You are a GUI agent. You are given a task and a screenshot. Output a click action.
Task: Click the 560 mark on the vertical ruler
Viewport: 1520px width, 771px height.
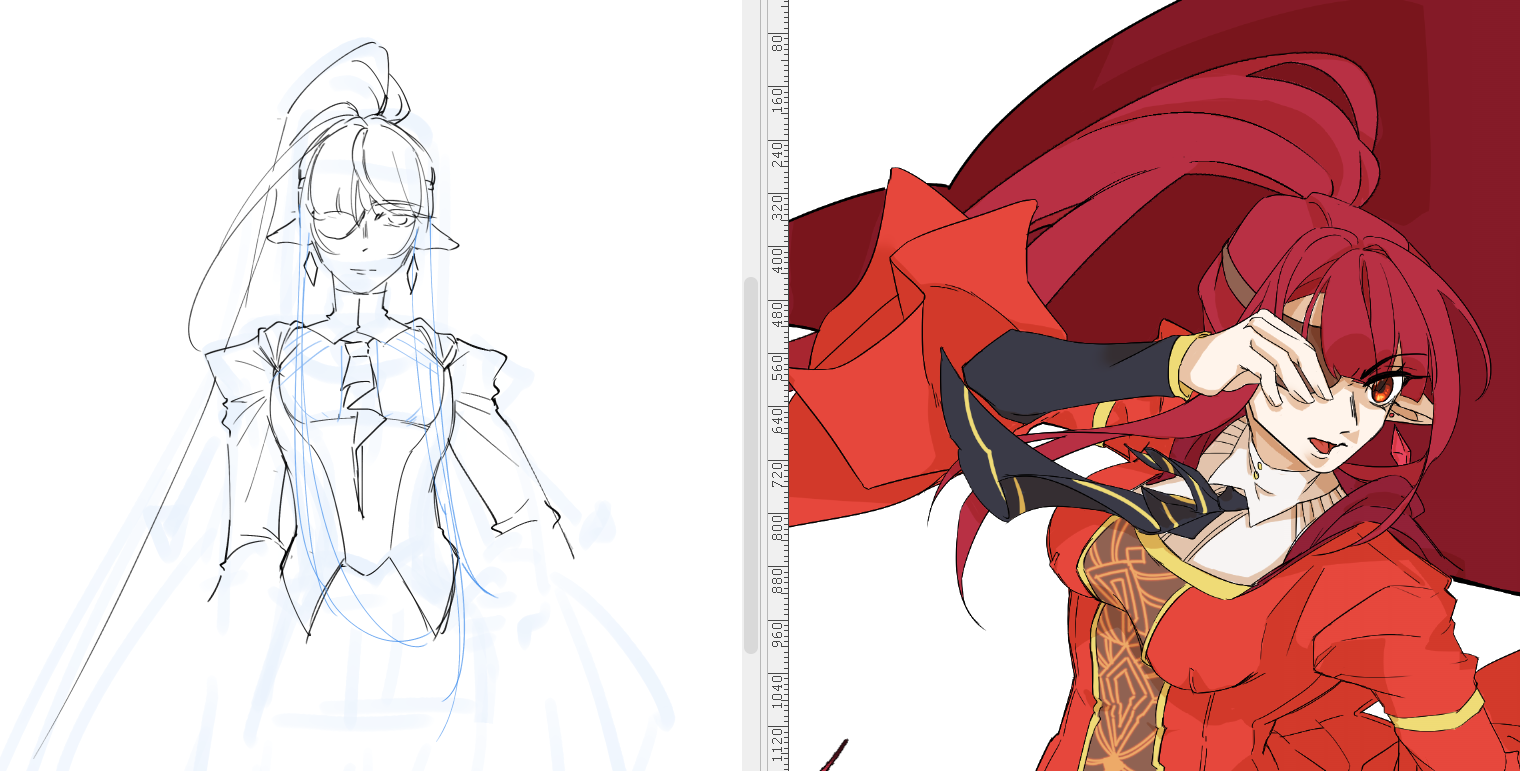click(x=777, y=367)
